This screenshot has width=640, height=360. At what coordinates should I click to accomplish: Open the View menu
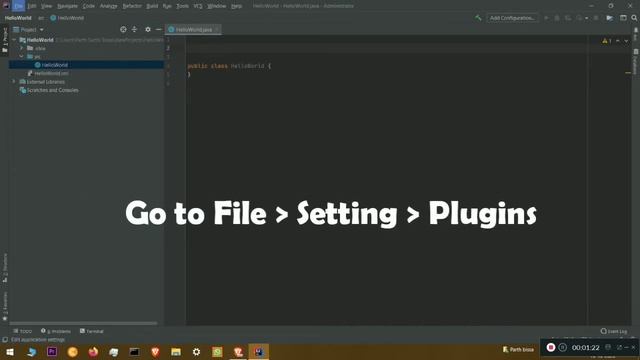click(46, 6)
